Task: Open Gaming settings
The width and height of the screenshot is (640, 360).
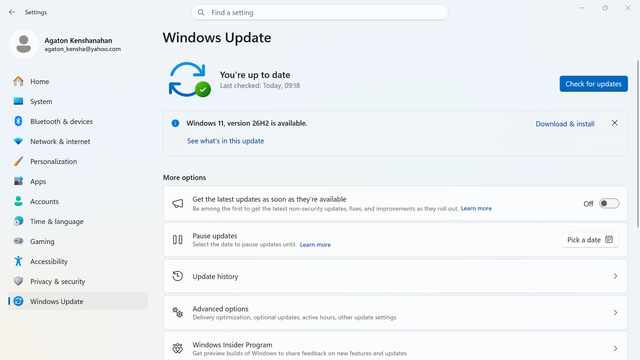Action: point(78,241)
